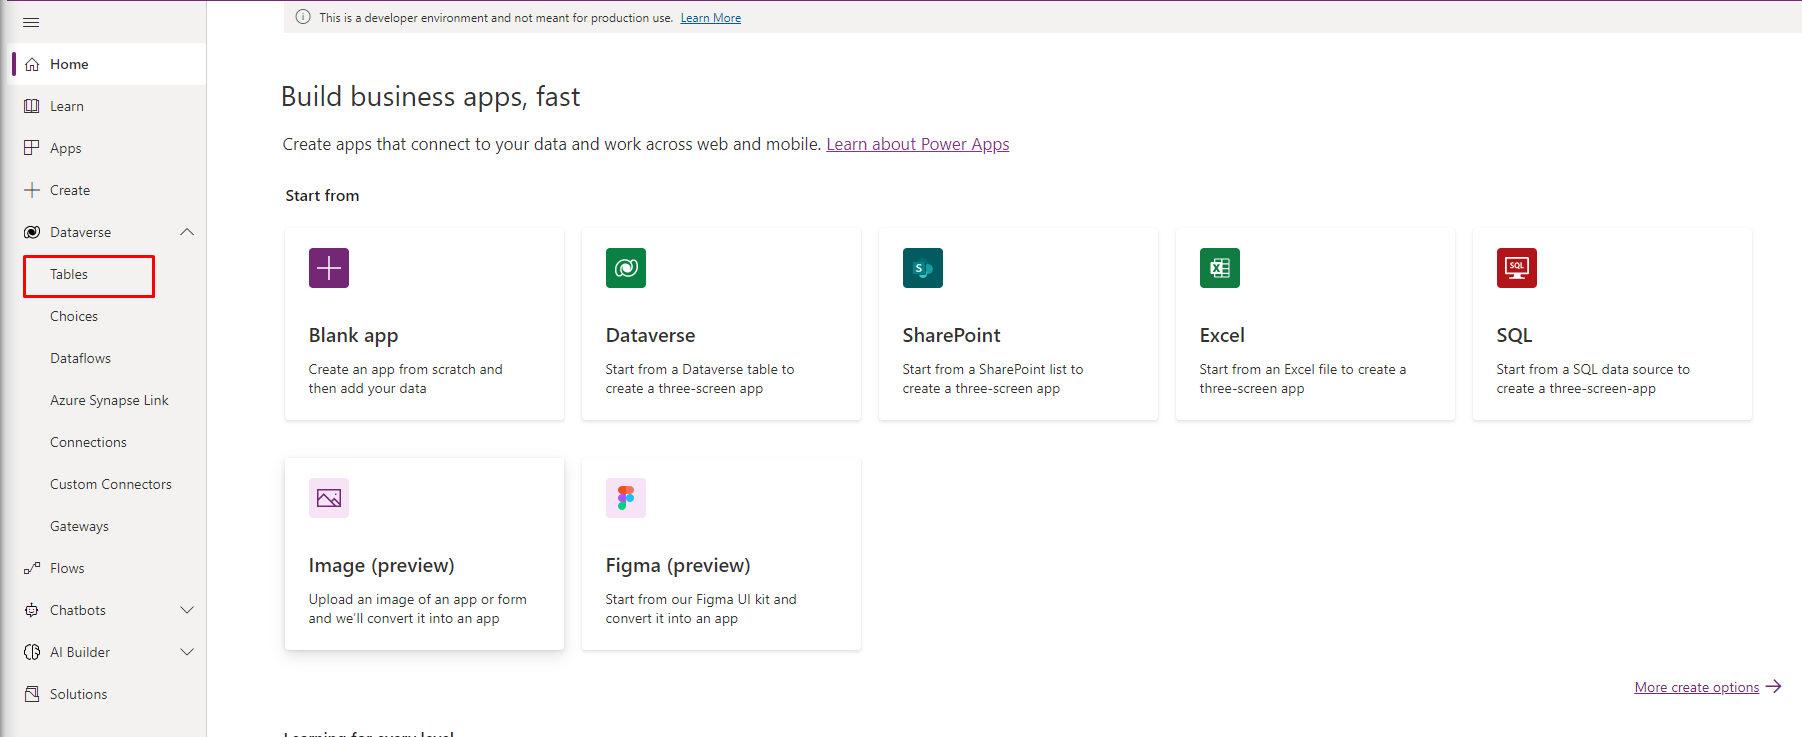Open the Home menu item

[104, 64]
